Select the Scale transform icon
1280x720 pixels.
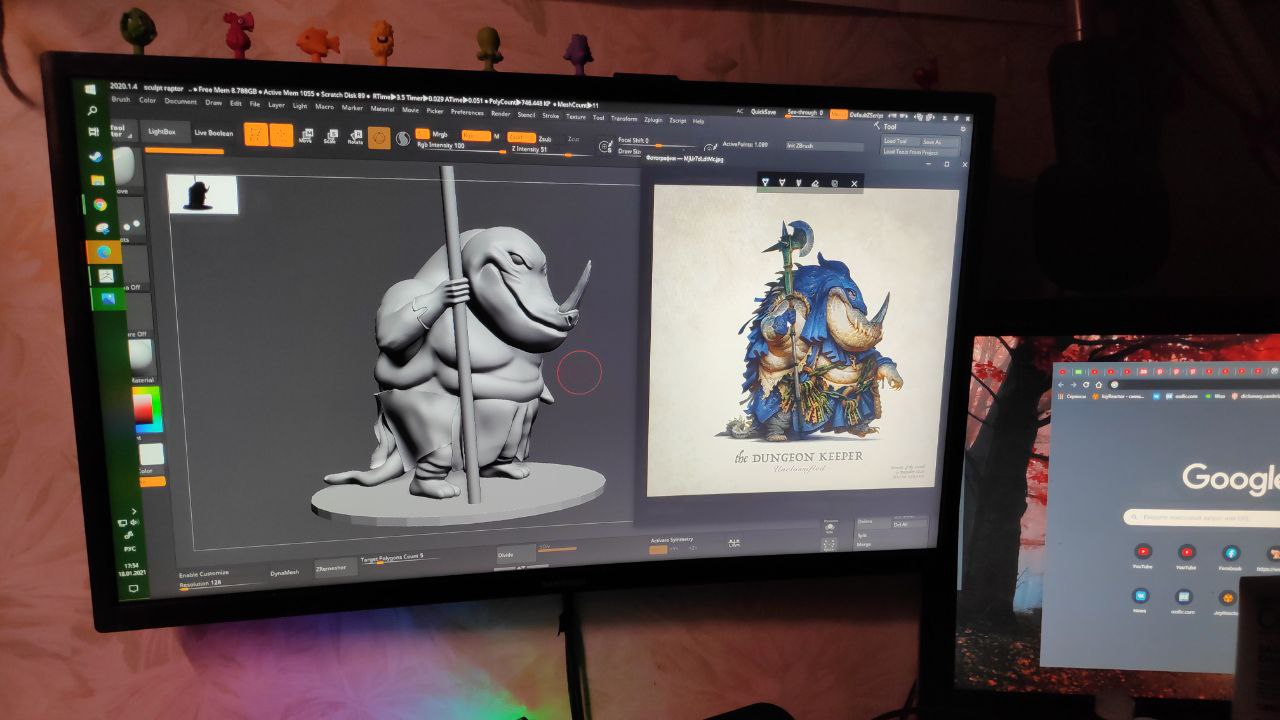point(331,136)
